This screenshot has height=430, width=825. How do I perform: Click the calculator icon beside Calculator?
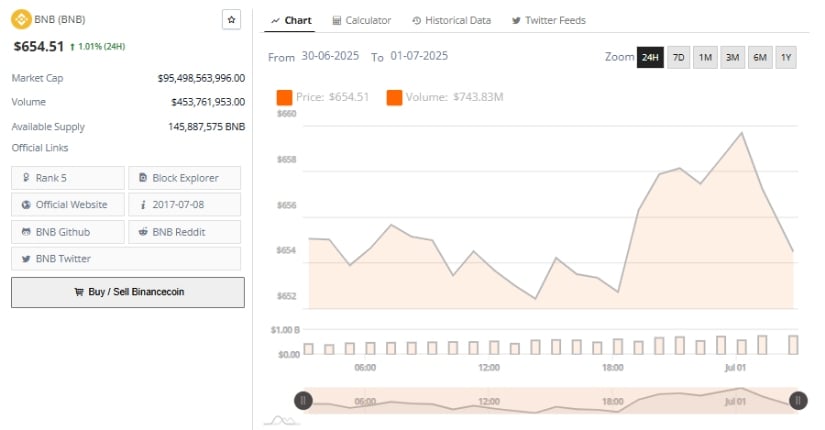coord(337,21)
